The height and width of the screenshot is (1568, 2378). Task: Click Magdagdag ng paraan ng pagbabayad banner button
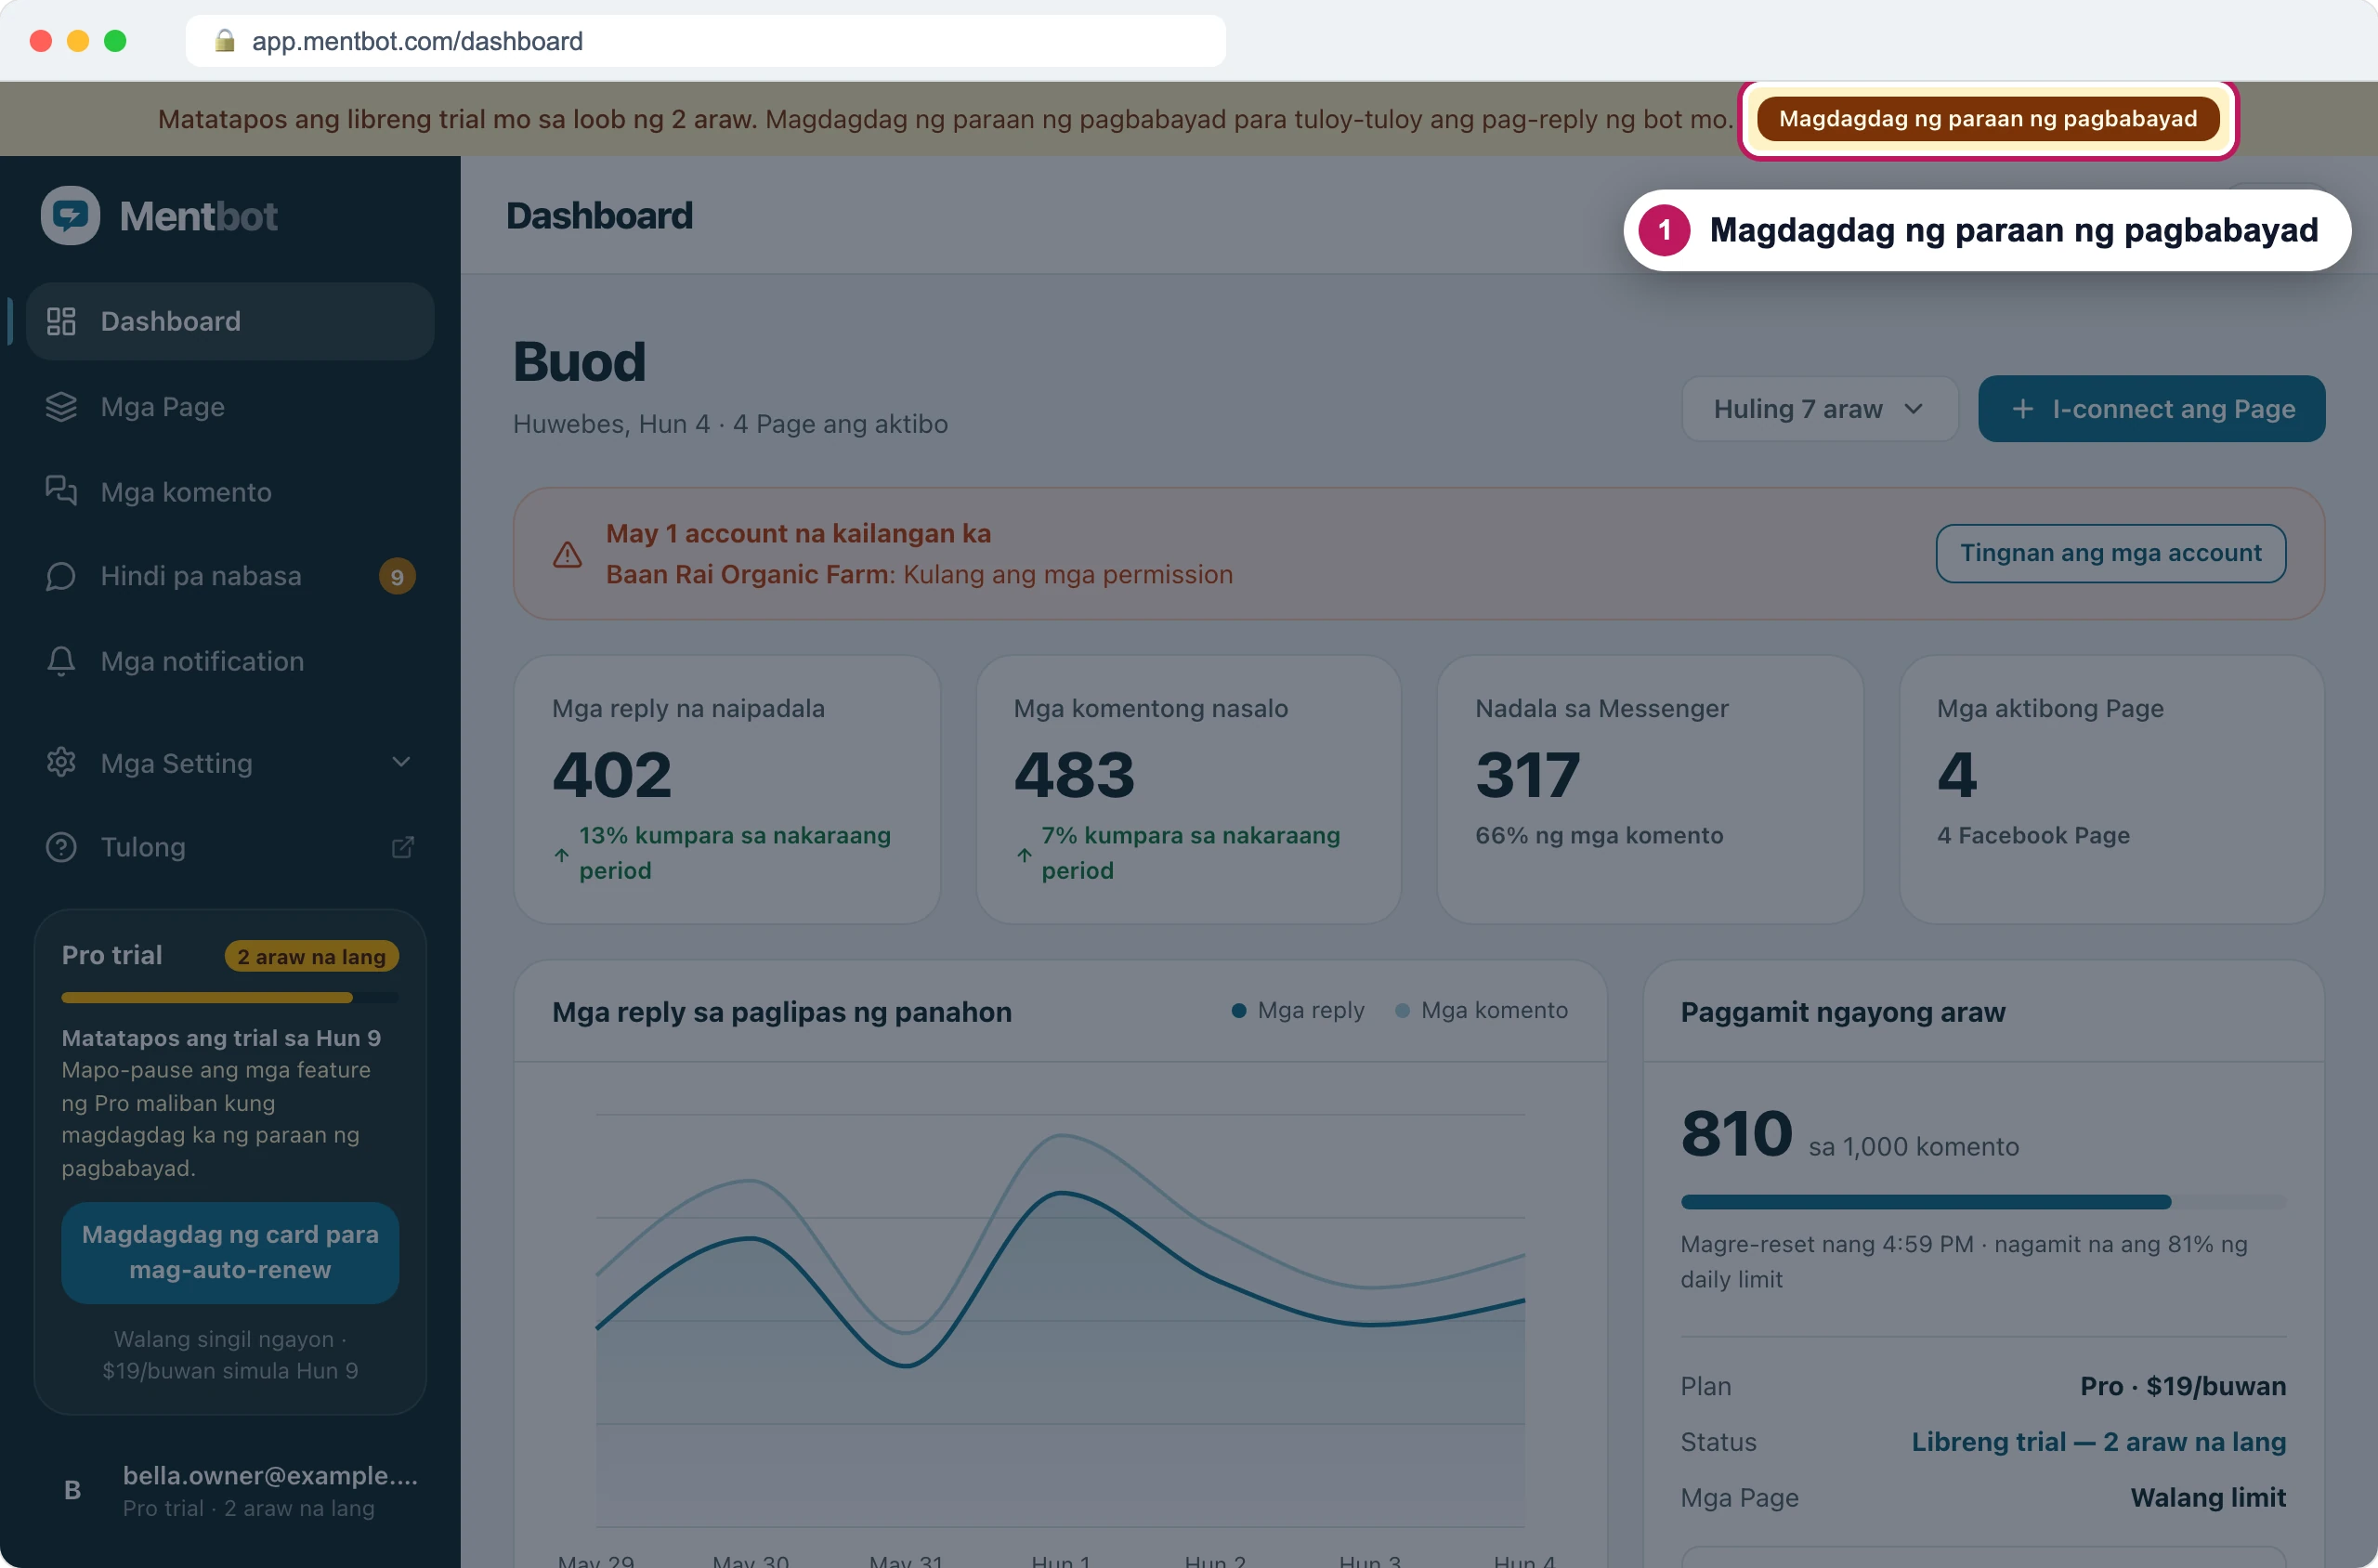tap(1988, 119)
